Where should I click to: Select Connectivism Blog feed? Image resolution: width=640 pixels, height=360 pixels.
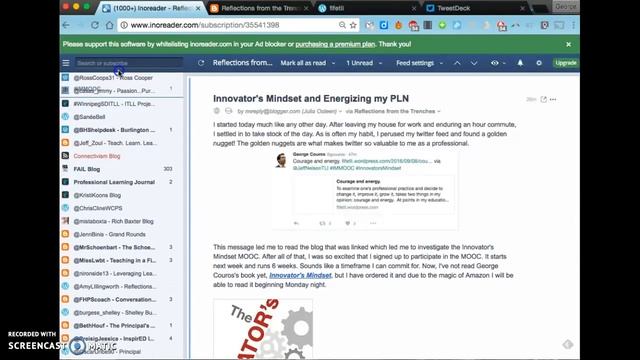click(97, 156)
